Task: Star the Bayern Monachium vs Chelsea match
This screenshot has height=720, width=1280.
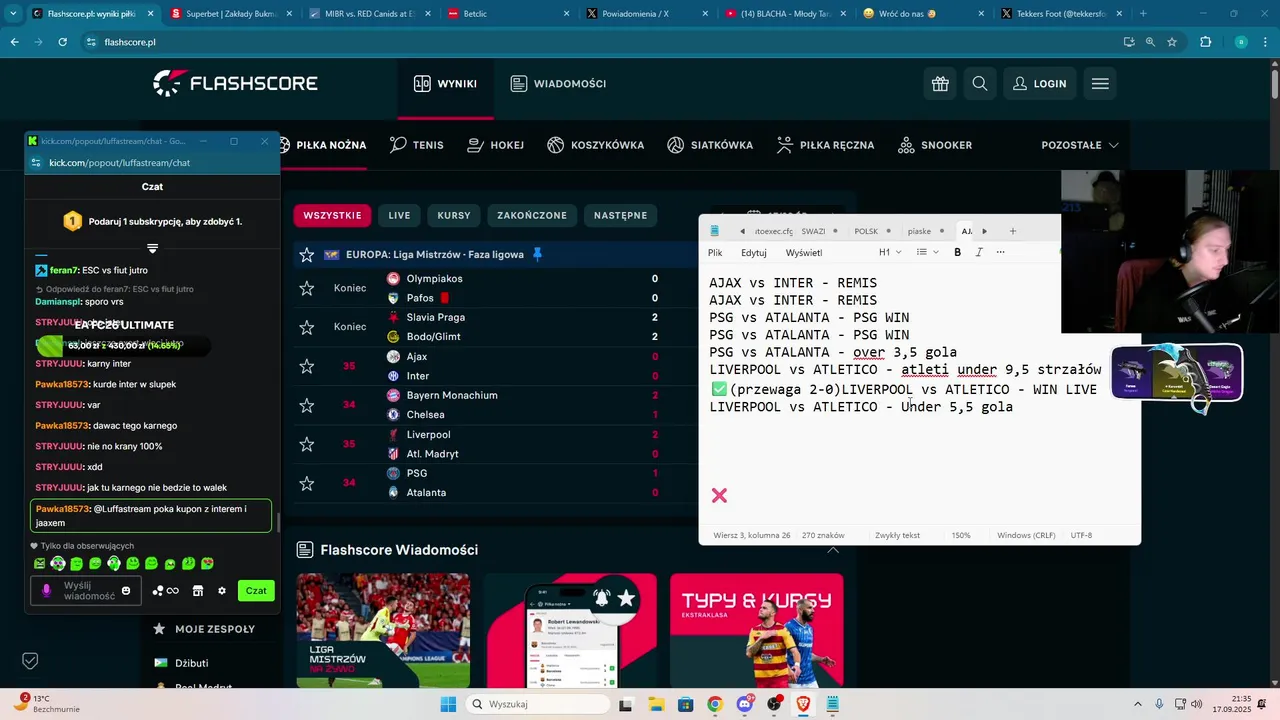Action: pos(307,405)
